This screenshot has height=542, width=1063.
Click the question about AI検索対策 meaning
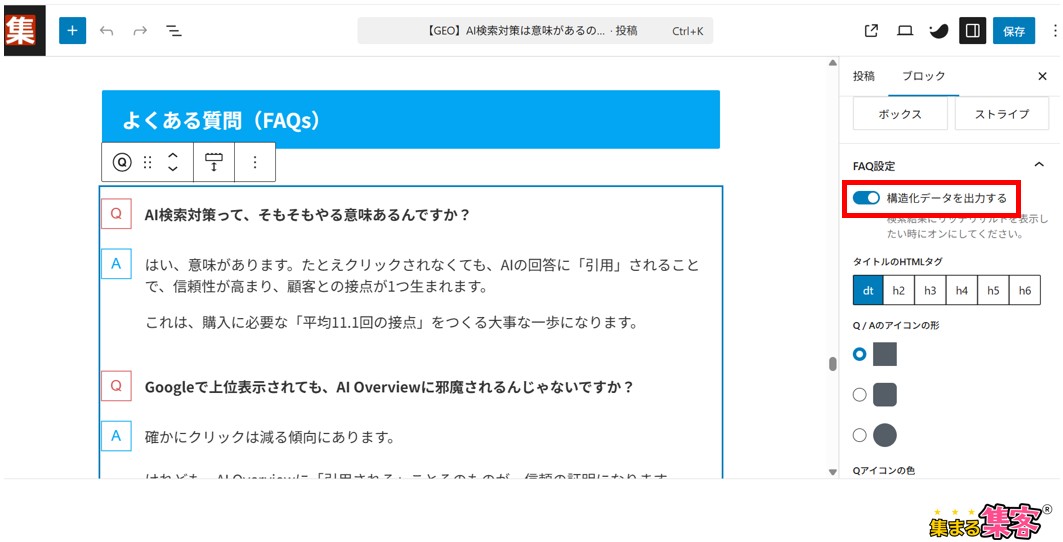point(307,214)
